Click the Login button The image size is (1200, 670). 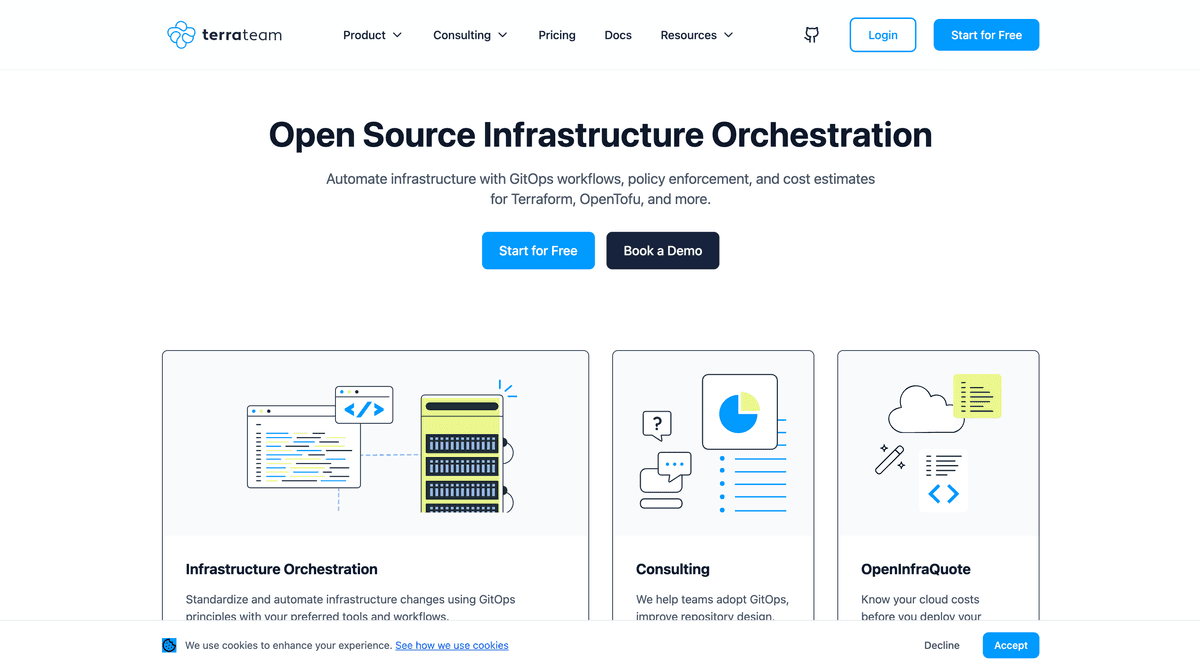click(883, 35)
